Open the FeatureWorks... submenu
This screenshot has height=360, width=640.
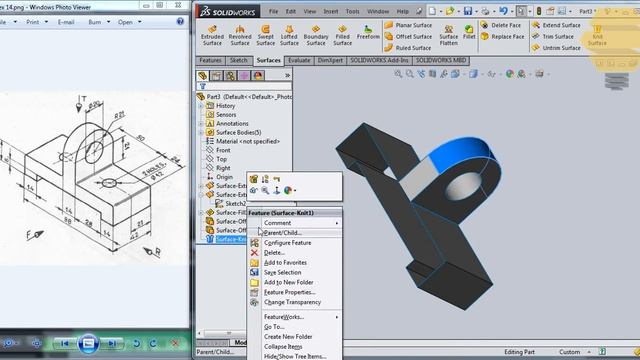tap(294, 317)
